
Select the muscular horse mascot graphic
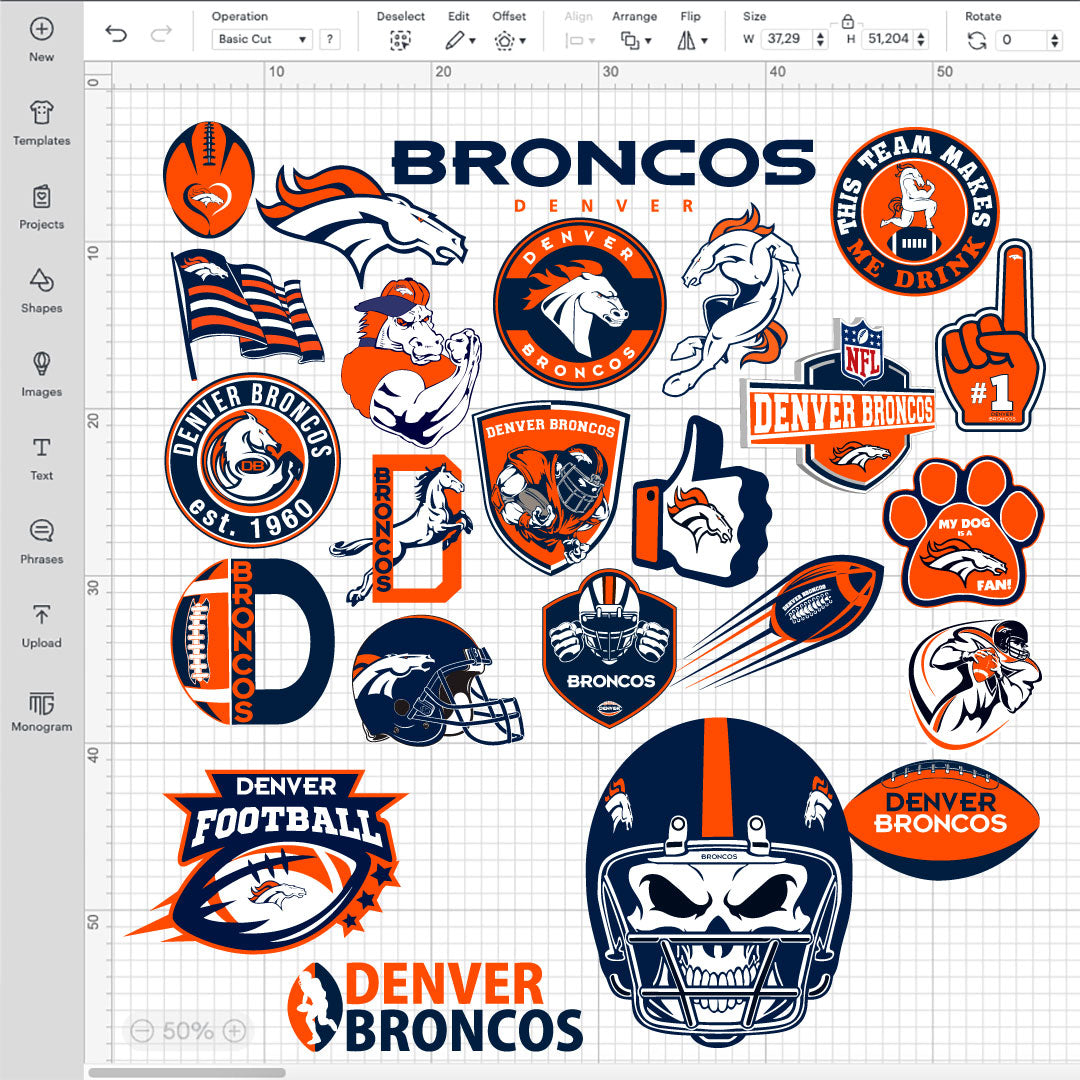411,362
